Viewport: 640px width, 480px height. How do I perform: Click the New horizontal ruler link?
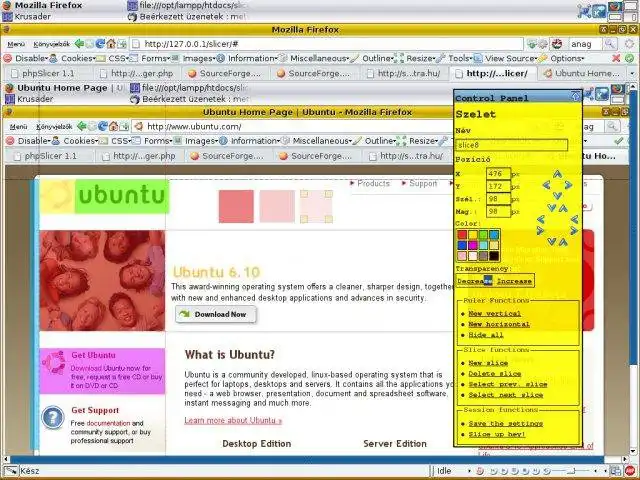pos(499,324)
